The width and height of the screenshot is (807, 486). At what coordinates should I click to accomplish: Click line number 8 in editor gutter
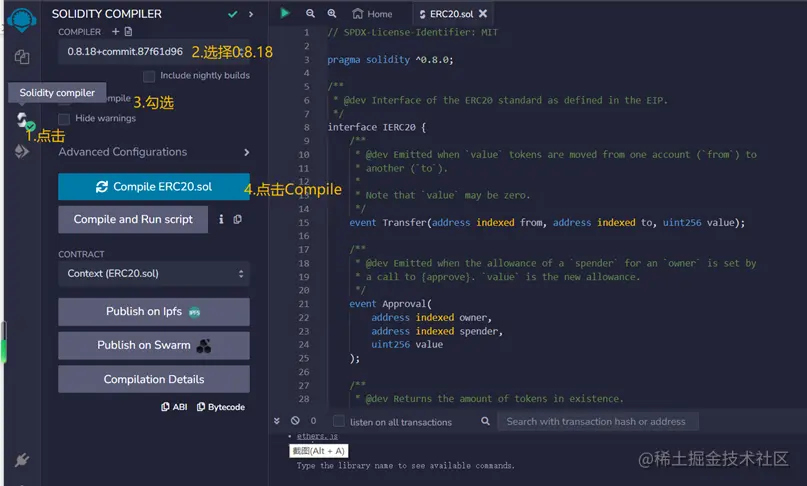[307, 128]
